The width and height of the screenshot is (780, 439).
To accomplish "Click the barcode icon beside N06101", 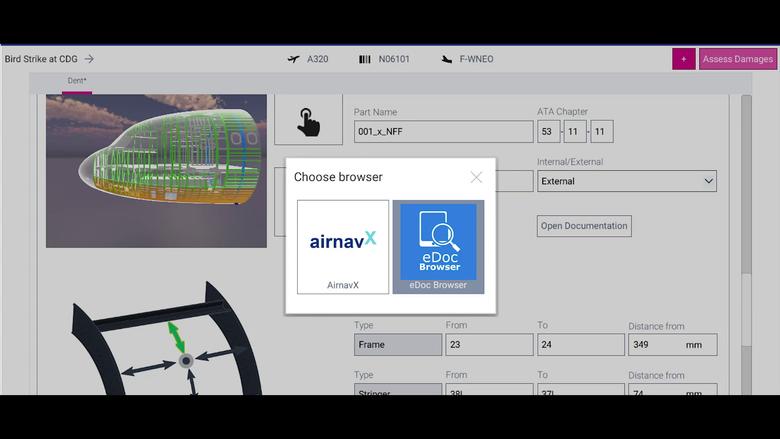I will [365, 59].
